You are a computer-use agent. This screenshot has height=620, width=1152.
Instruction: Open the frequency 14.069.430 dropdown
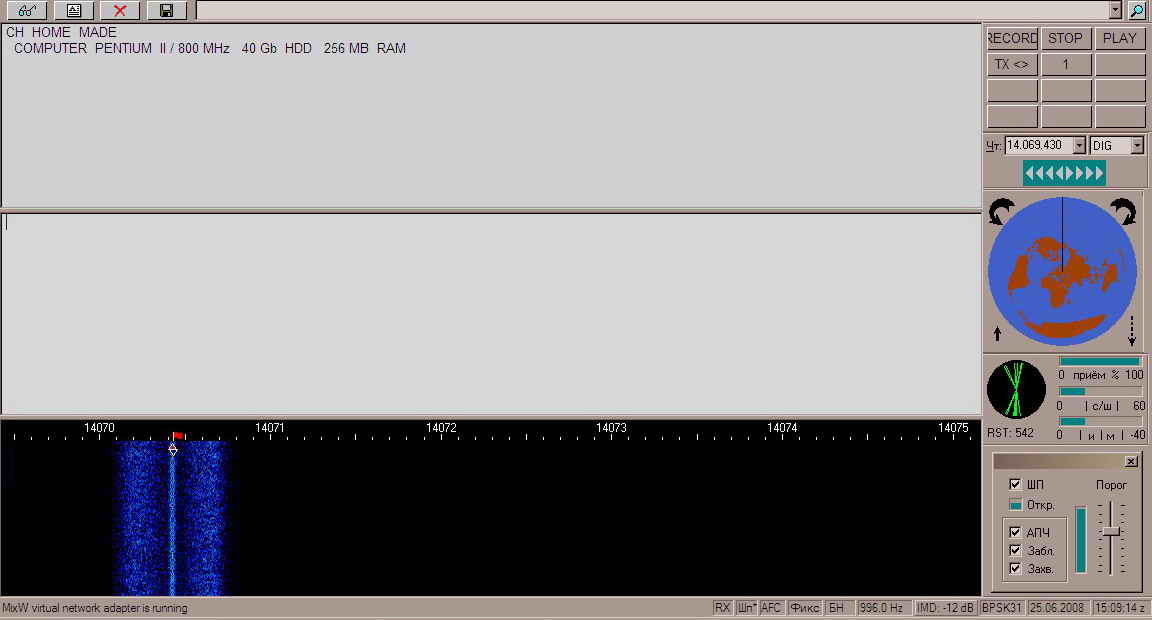coord(1079,146)
